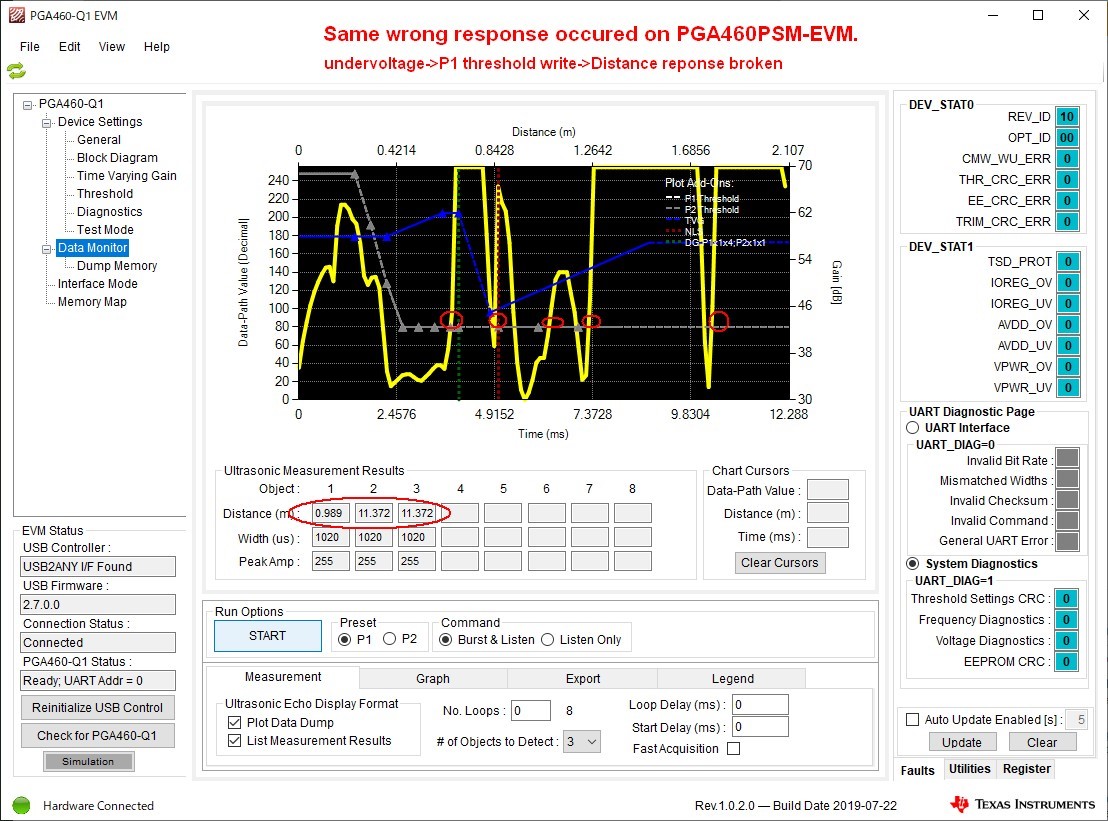Image resolution: width=1108 pixels, height=821 pixels.
Task: Click the Update button
Action: [962, 743]
